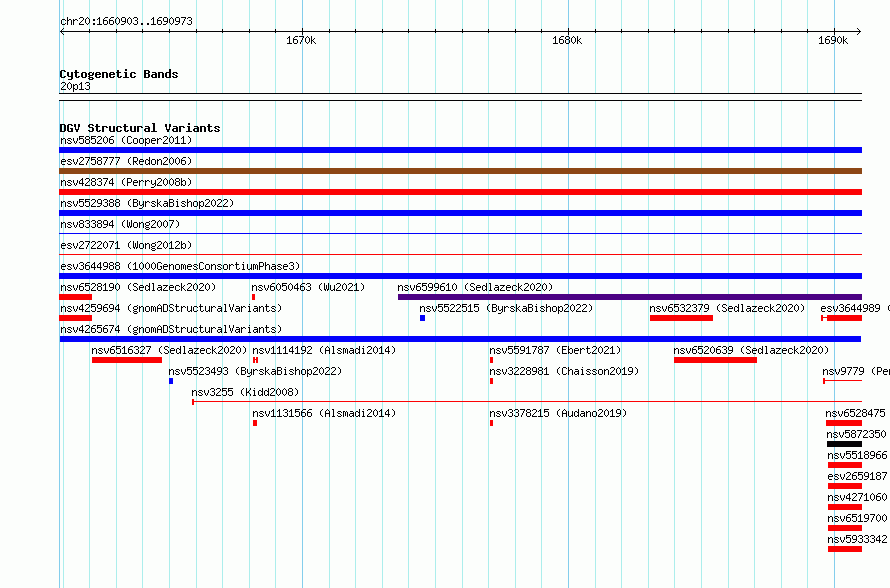Select the DGV Structural Variants track title
The width and height of the screenshot is (890, 588).
[x=140, y=128]
